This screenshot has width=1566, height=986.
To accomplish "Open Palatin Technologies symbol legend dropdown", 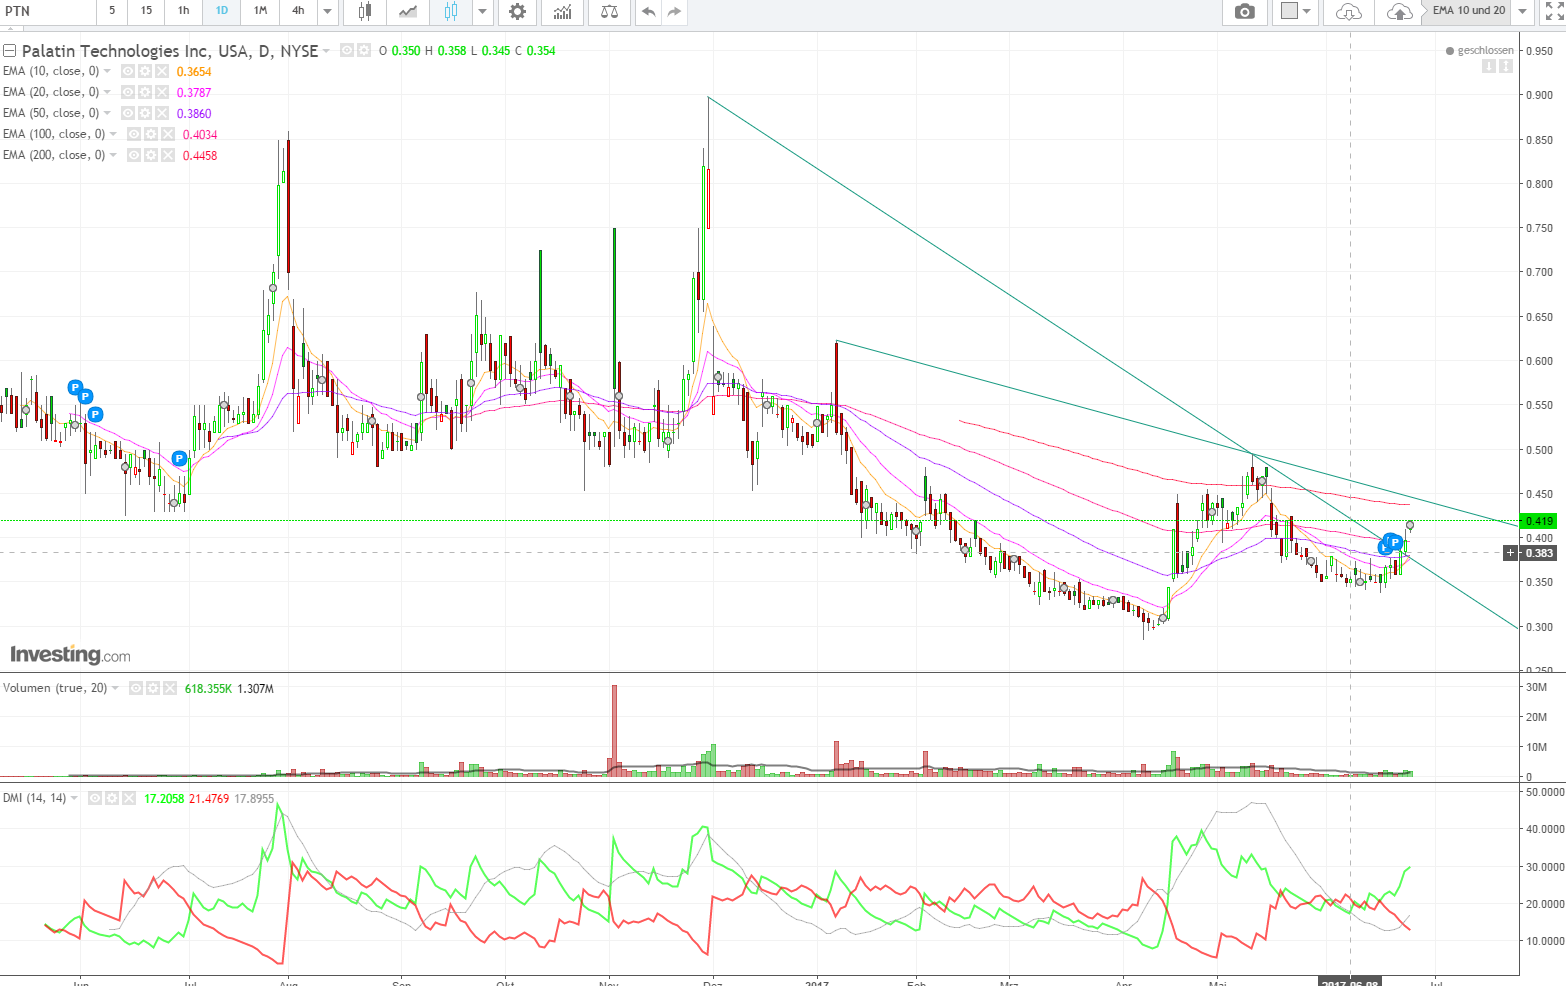I will (x=327, y=51).
